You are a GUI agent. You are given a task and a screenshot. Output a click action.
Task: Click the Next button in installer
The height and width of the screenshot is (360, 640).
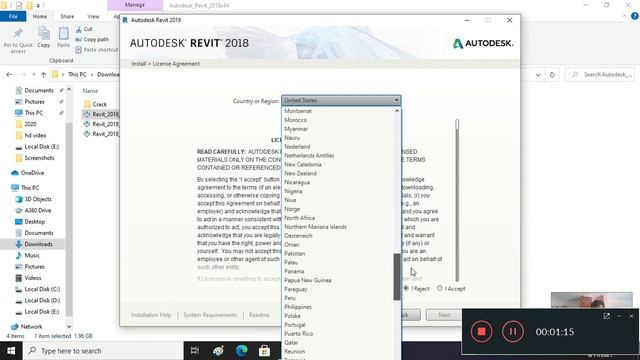[444, 315]
